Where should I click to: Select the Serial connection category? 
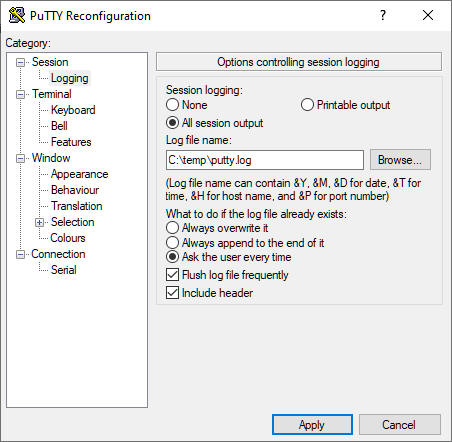[x=63, y=270]
